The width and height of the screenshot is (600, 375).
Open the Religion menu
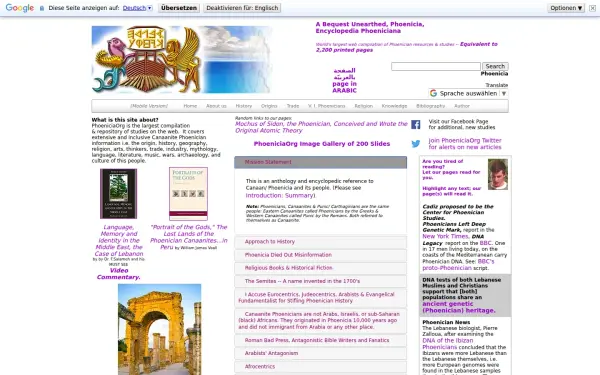364,106
